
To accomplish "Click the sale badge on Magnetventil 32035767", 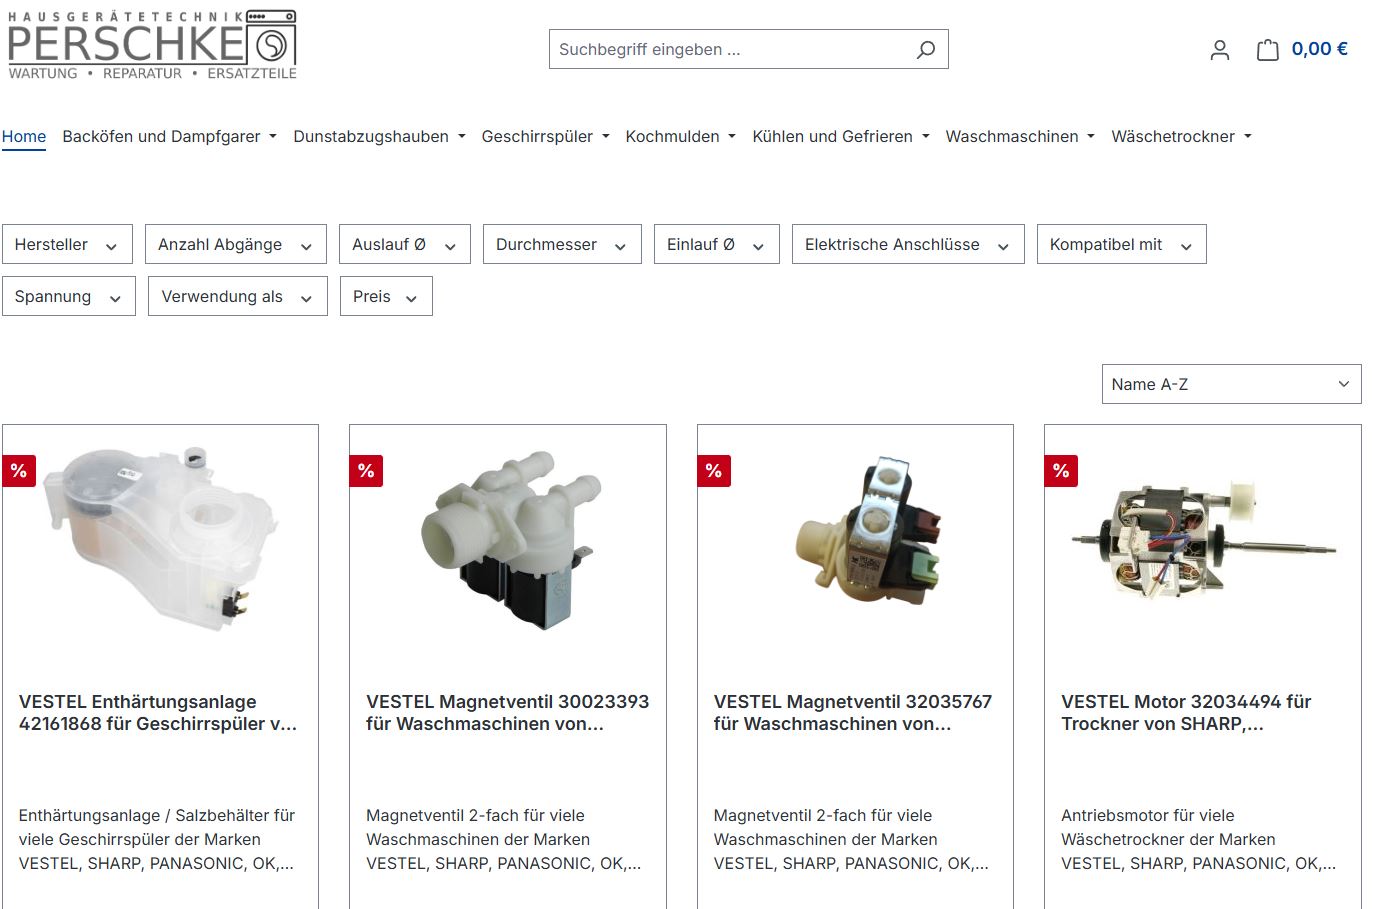I will (x=714, y=471).
